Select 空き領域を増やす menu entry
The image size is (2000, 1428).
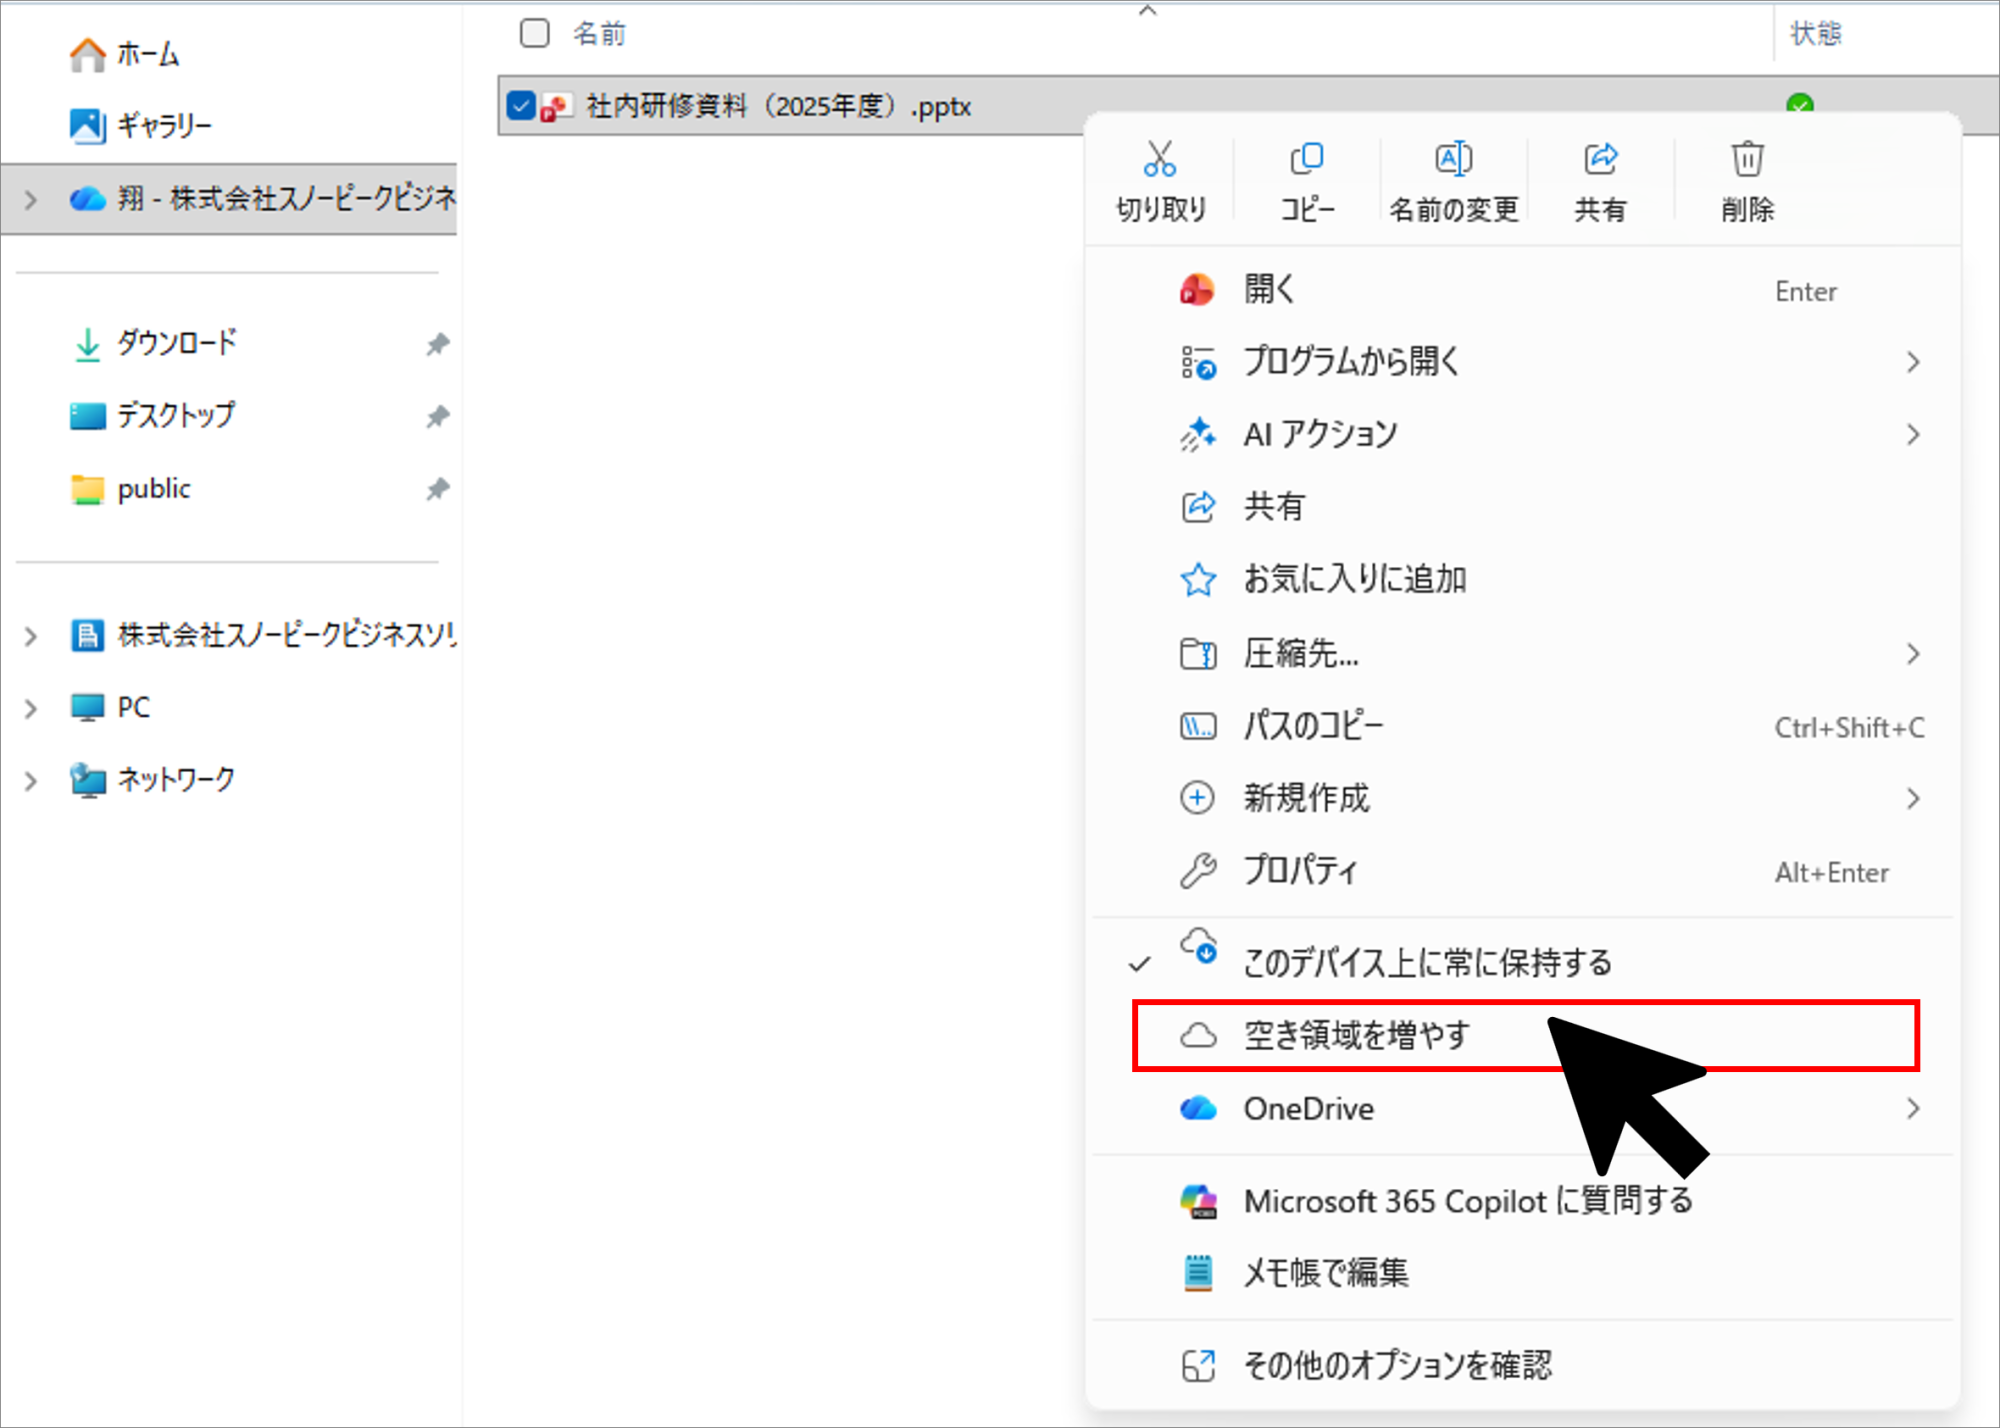(x=1356, y=1035)
